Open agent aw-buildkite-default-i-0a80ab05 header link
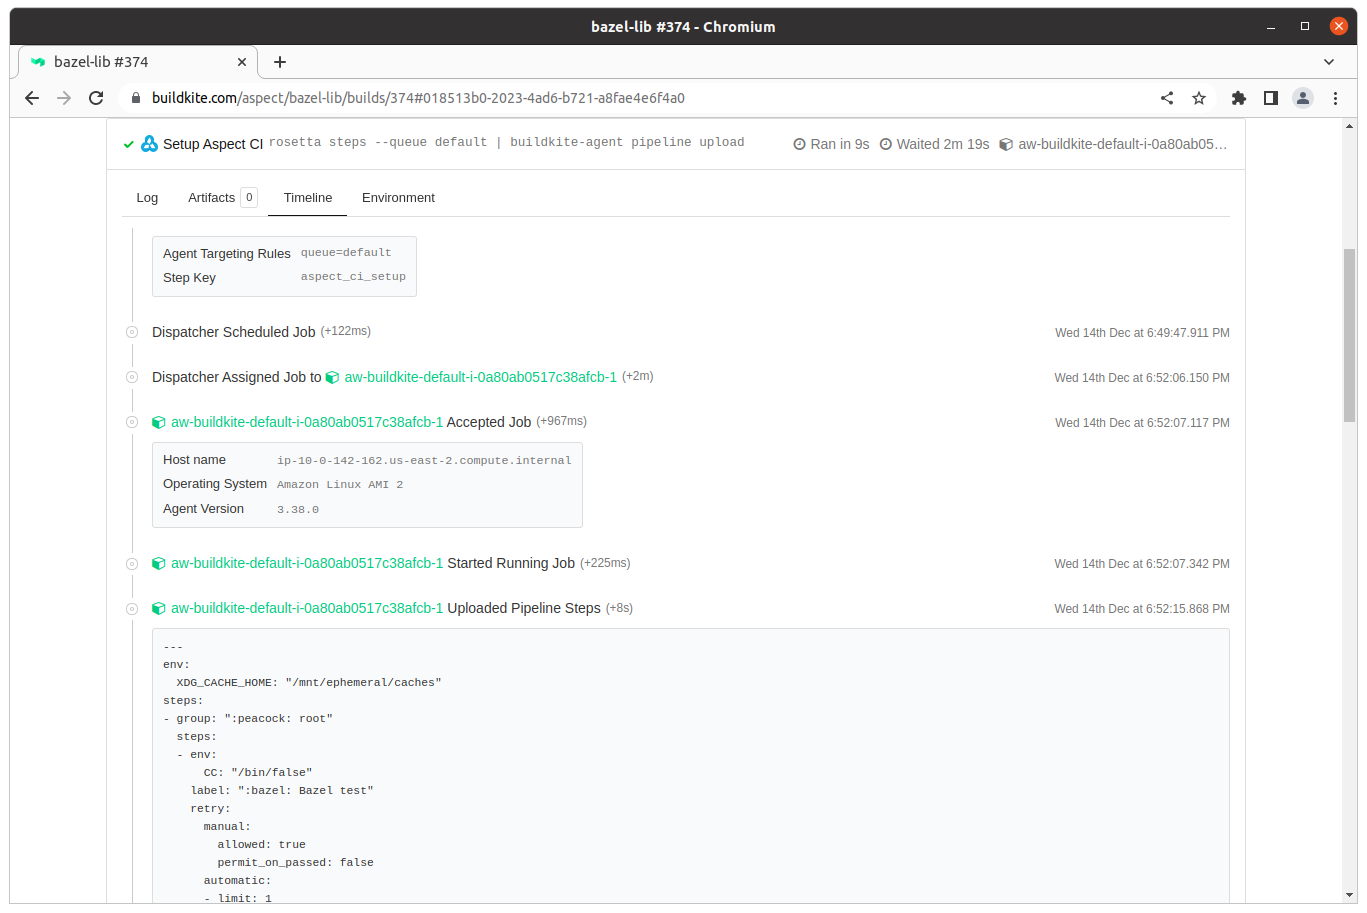The image size is (1367, 913). (1122, 144)
